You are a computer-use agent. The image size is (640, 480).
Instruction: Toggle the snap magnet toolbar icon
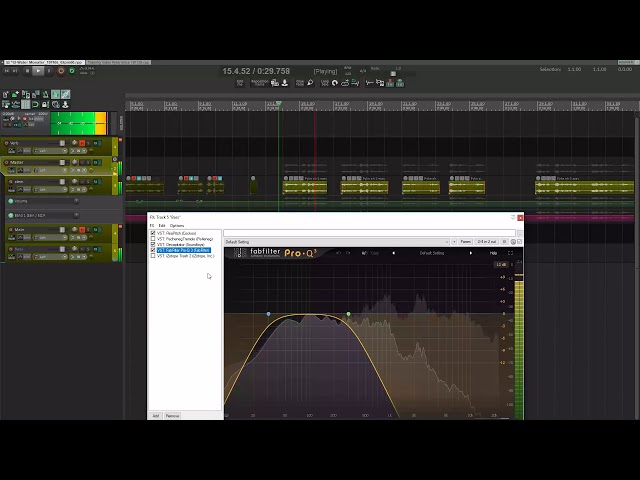point(35,105)
